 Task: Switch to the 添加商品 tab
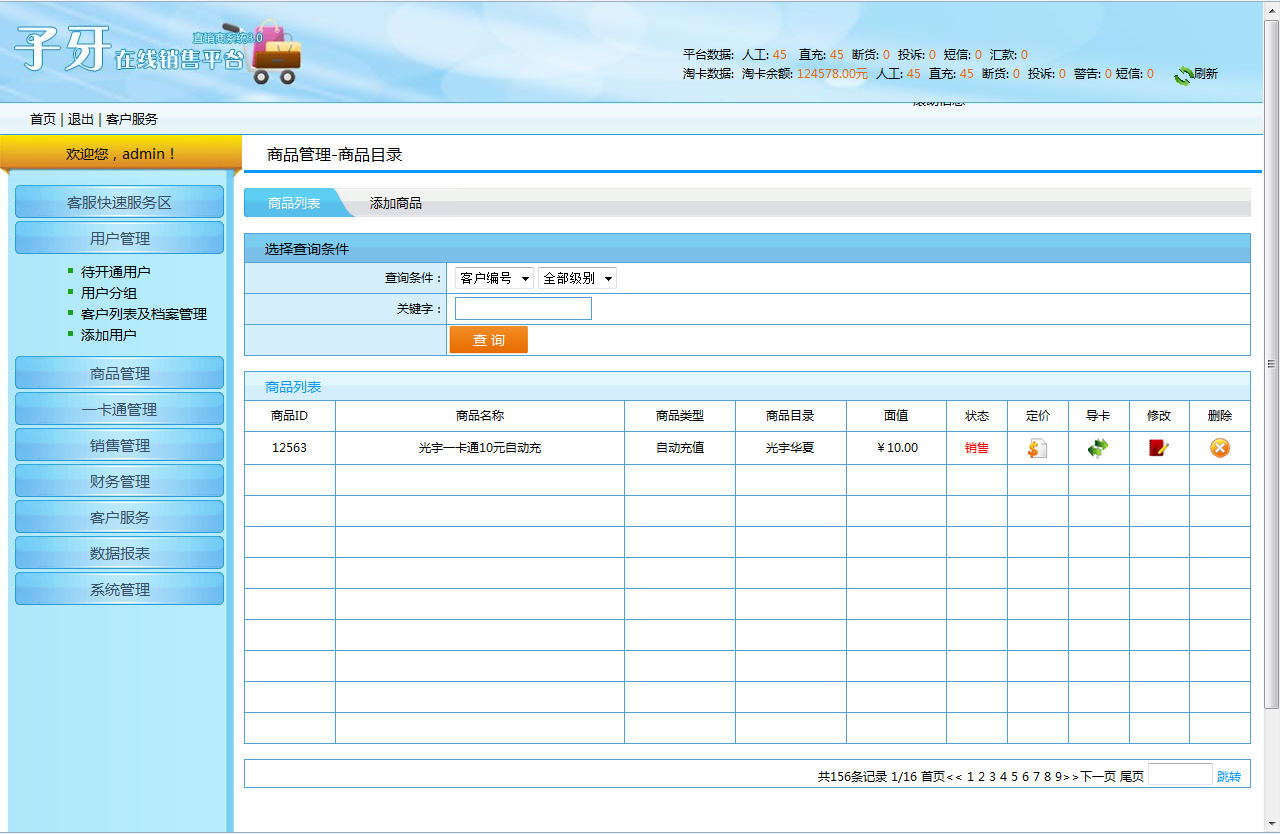pos(396,203)
